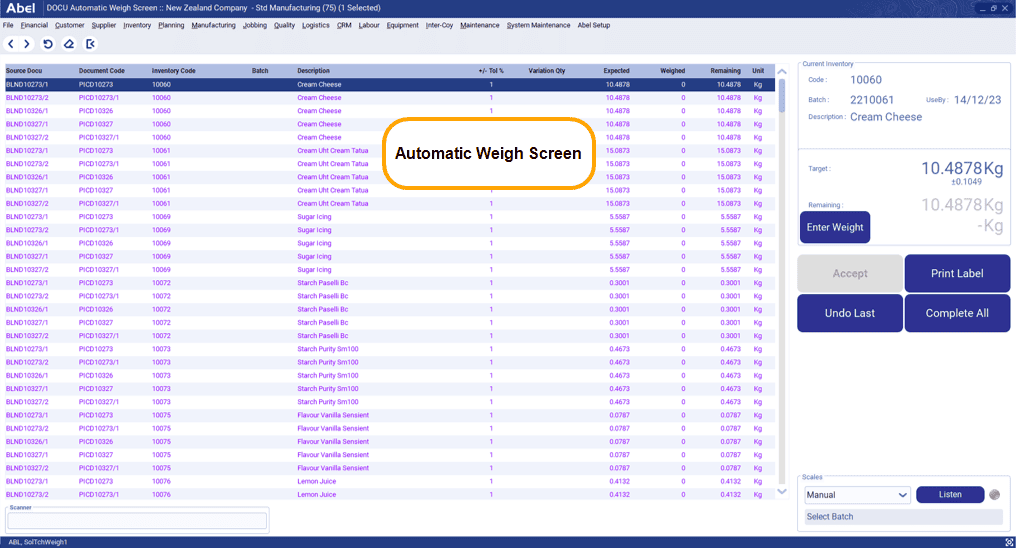Image resolution: width=1017 pixels, height=548 pixels.
Task: Click into the Scanner input field
Action: click(137, 520)
